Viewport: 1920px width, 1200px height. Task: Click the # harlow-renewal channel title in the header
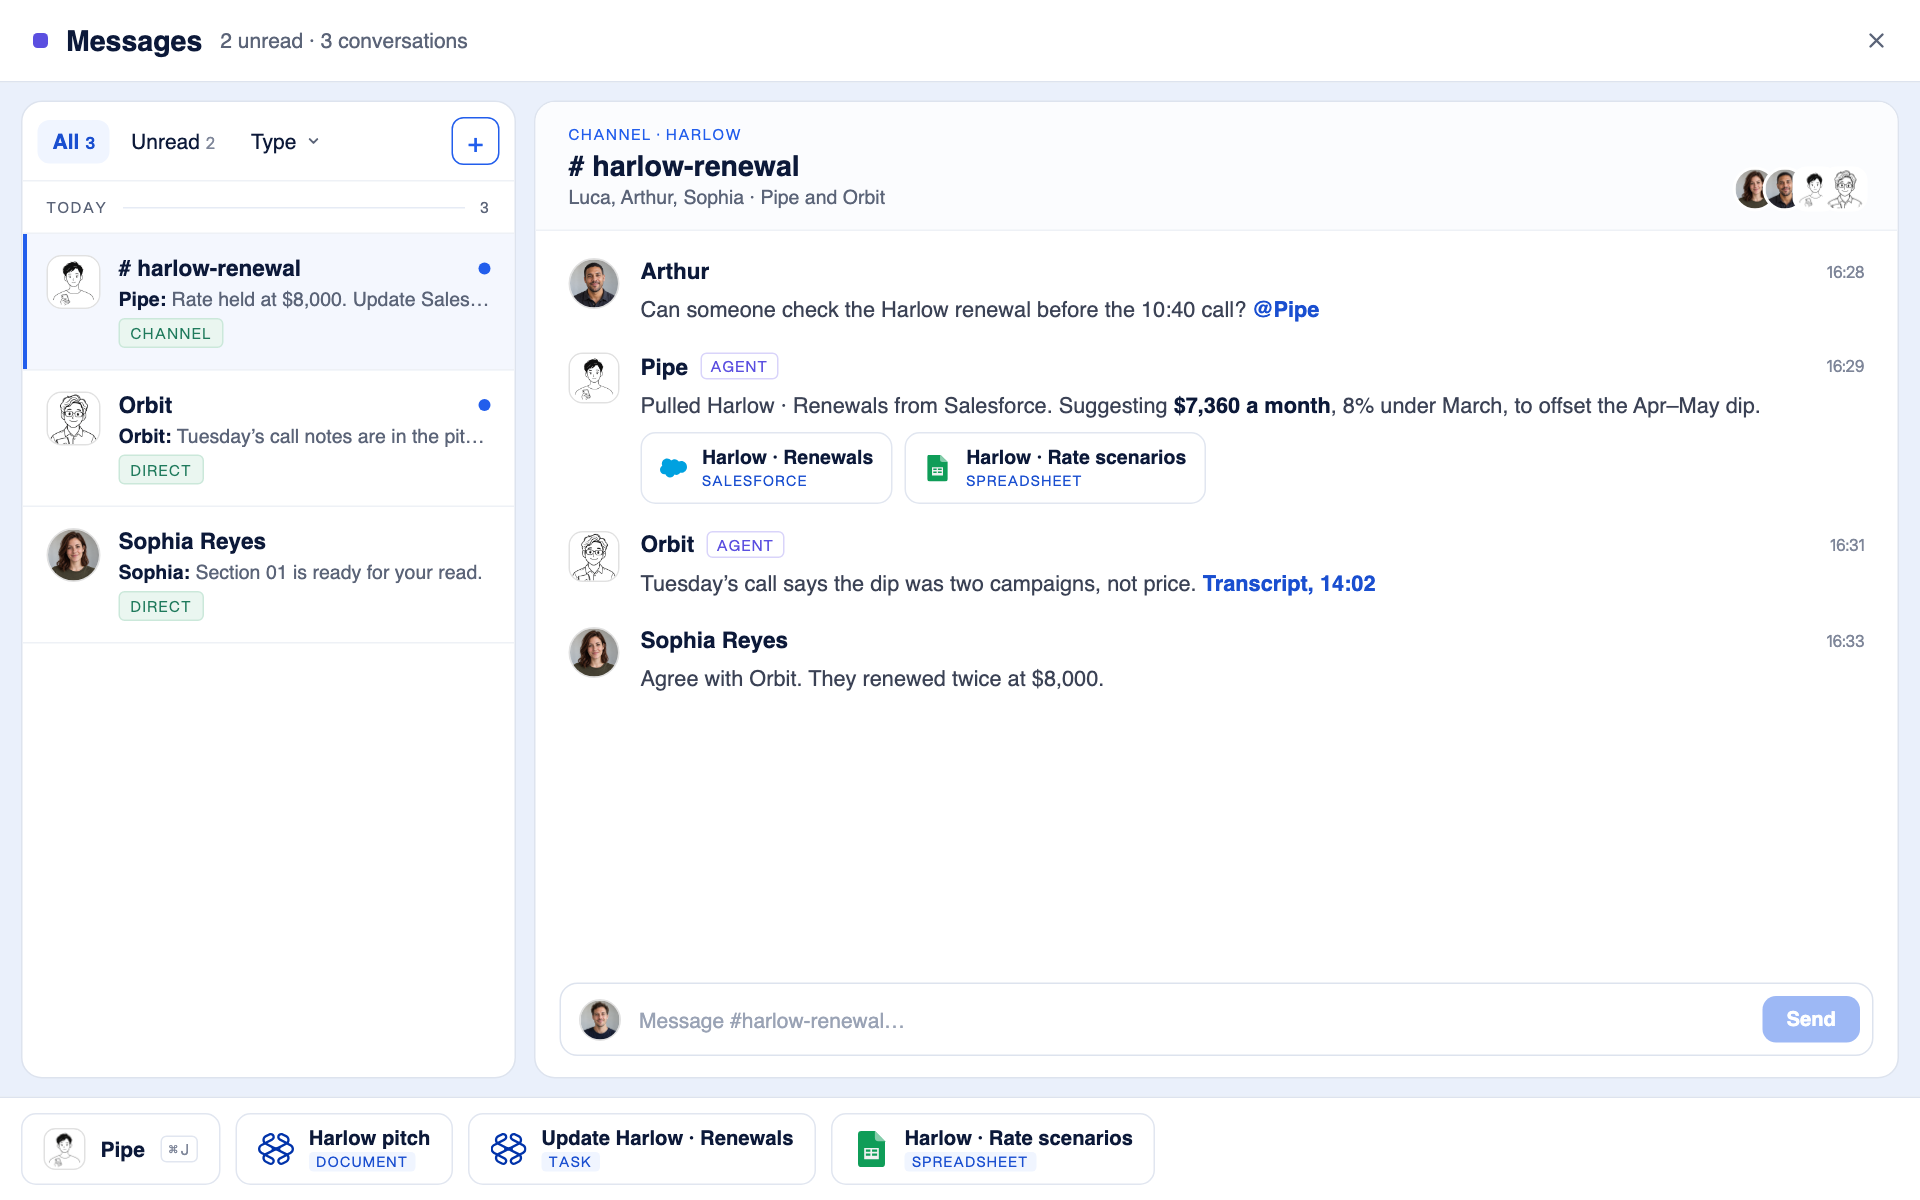tap(684, 166)
